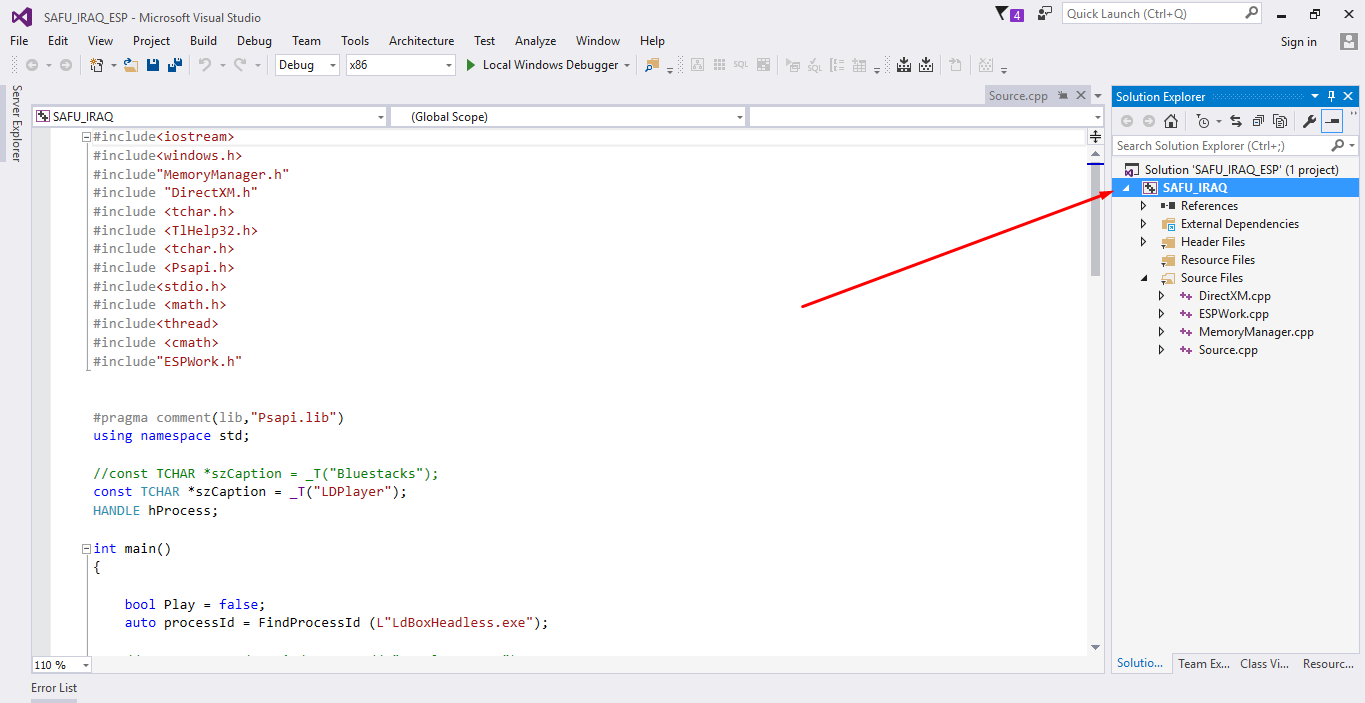Image resolution: width=1365 pixels, height=703 pixels.
Task: Click the Save All toolbar icon
Action: (175, 65)
